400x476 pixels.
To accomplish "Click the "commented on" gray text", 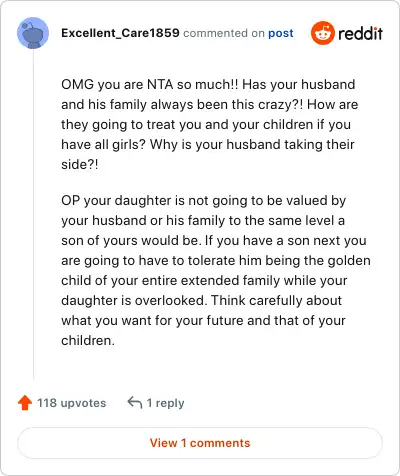I will coord(224,33).
